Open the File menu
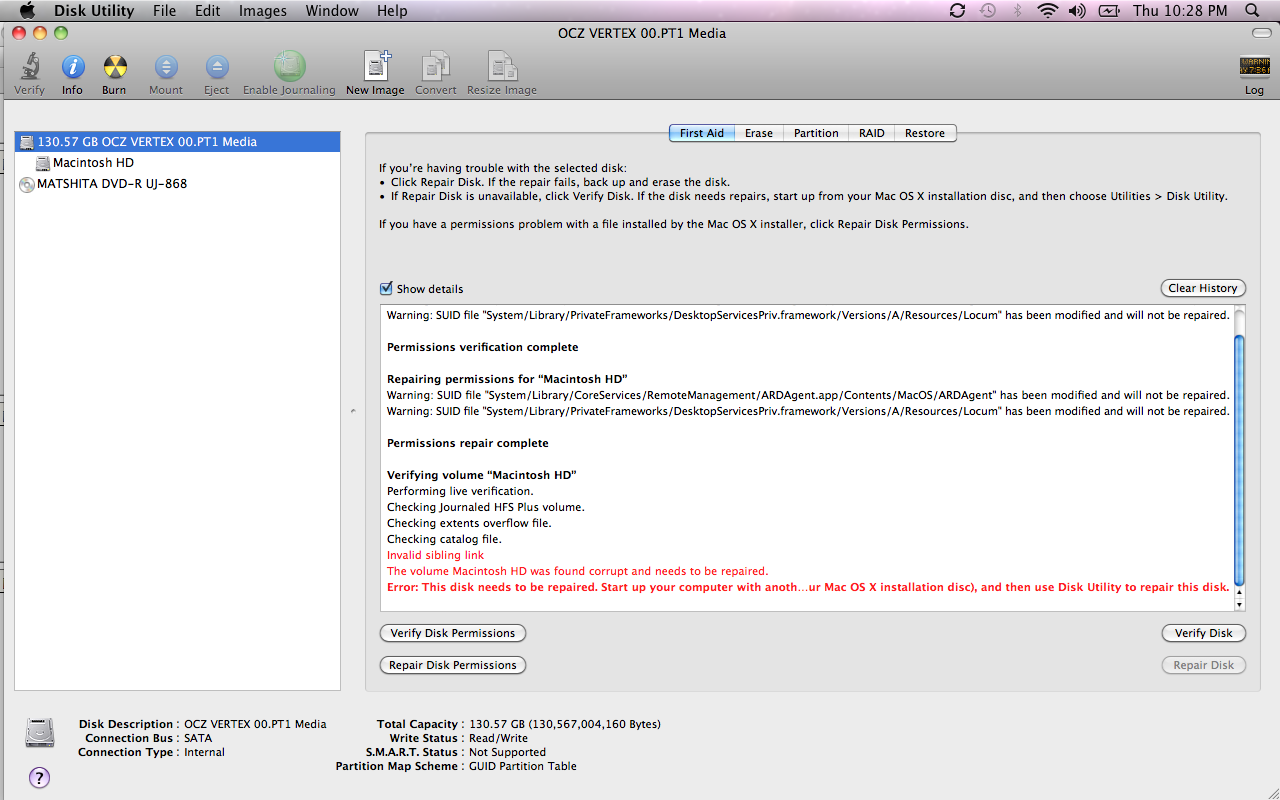This screenshot has height=800, width=1280. [165, 11]
